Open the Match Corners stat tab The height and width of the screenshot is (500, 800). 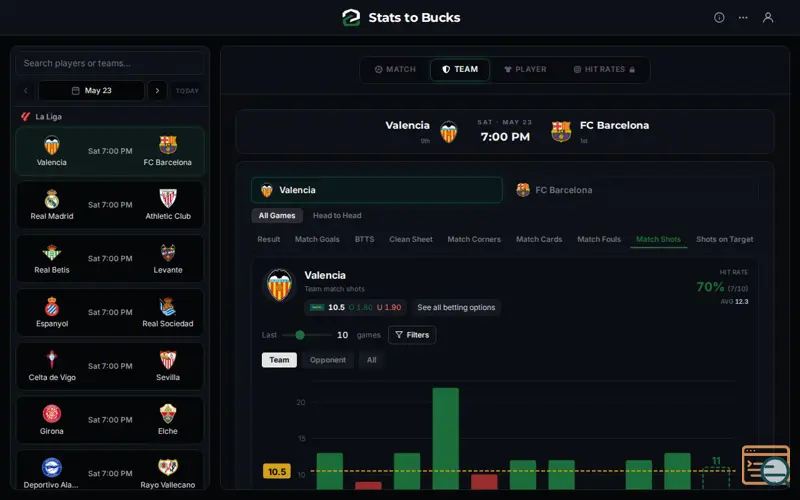point(474,239)
